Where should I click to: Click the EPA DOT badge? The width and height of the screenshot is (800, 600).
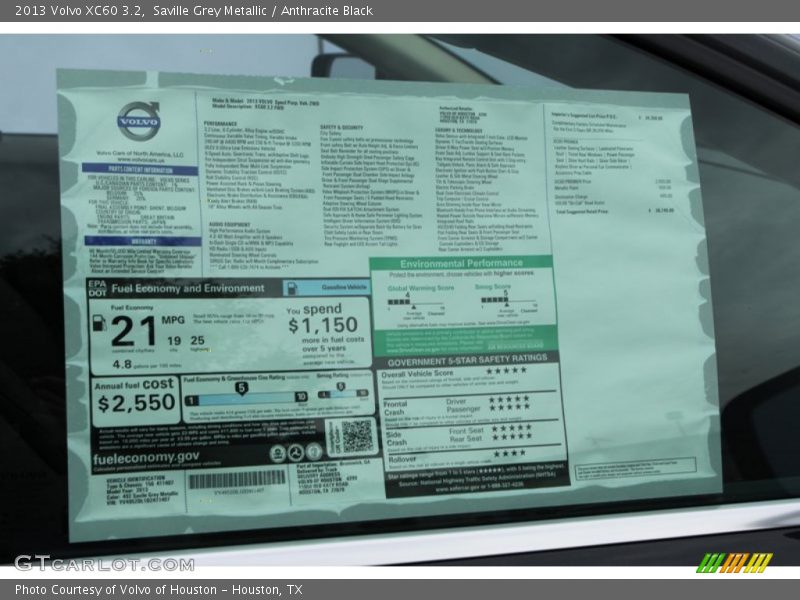click(97, 288)
